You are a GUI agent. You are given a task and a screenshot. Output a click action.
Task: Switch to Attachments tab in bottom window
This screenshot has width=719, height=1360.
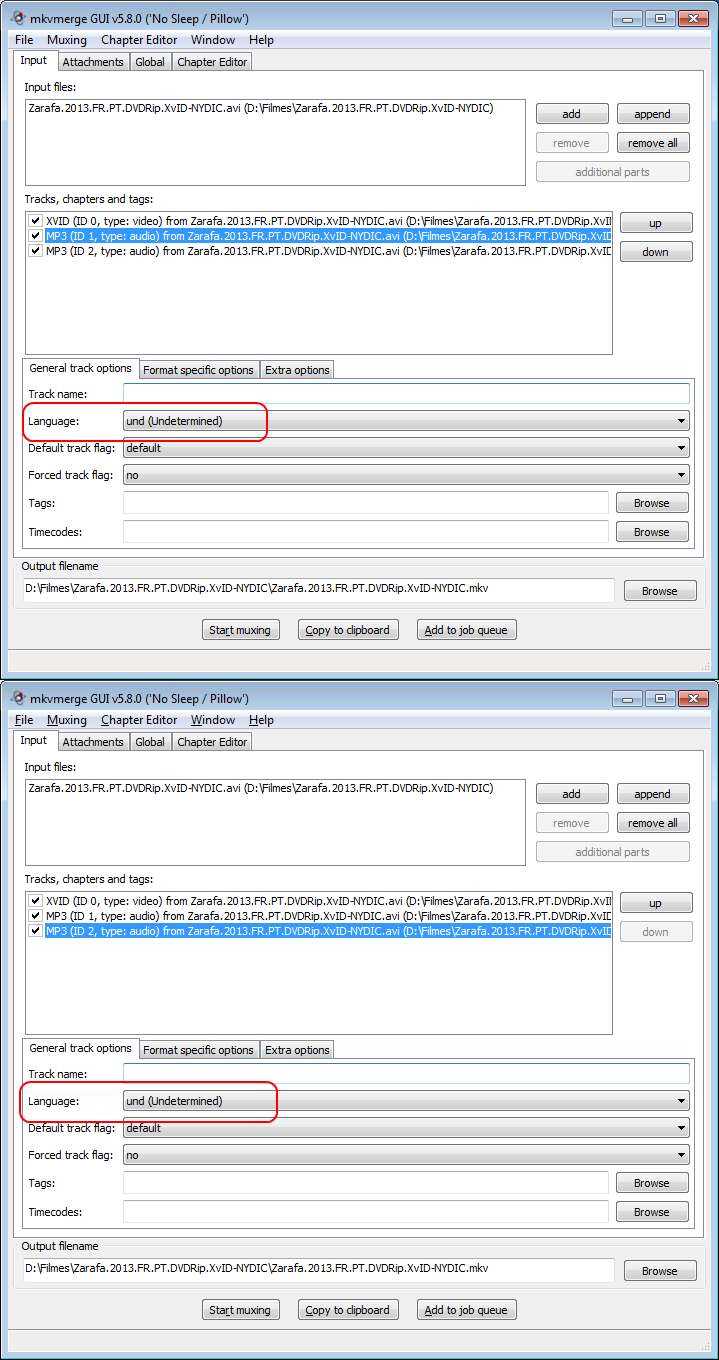[93, 742]
